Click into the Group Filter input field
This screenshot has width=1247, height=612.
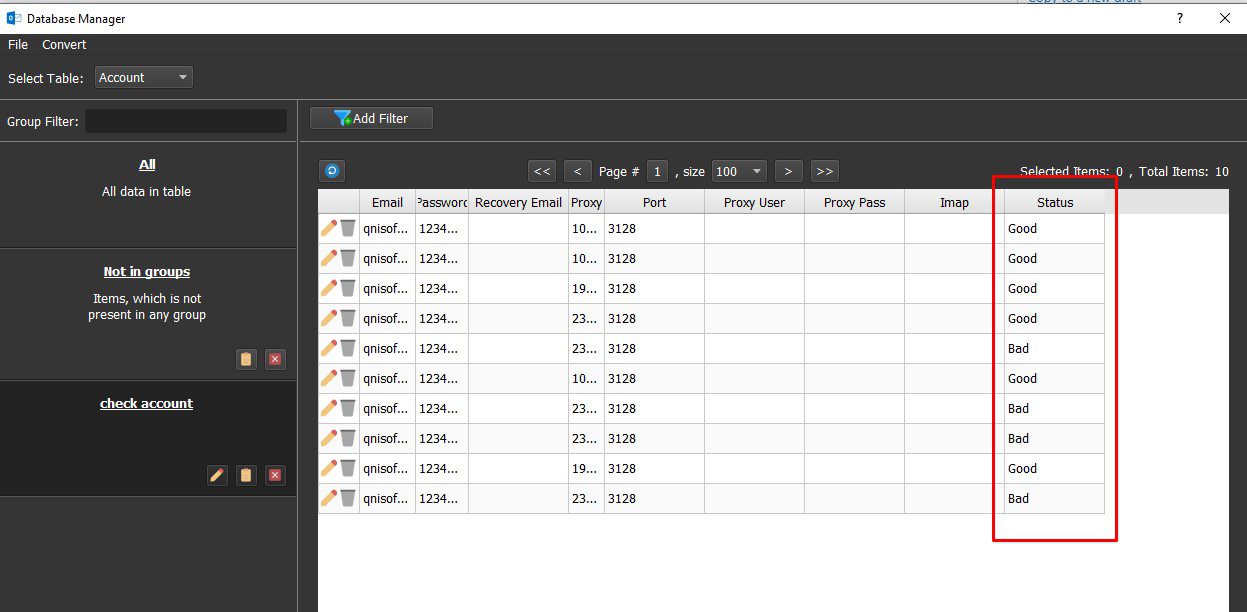click(186, 121)
